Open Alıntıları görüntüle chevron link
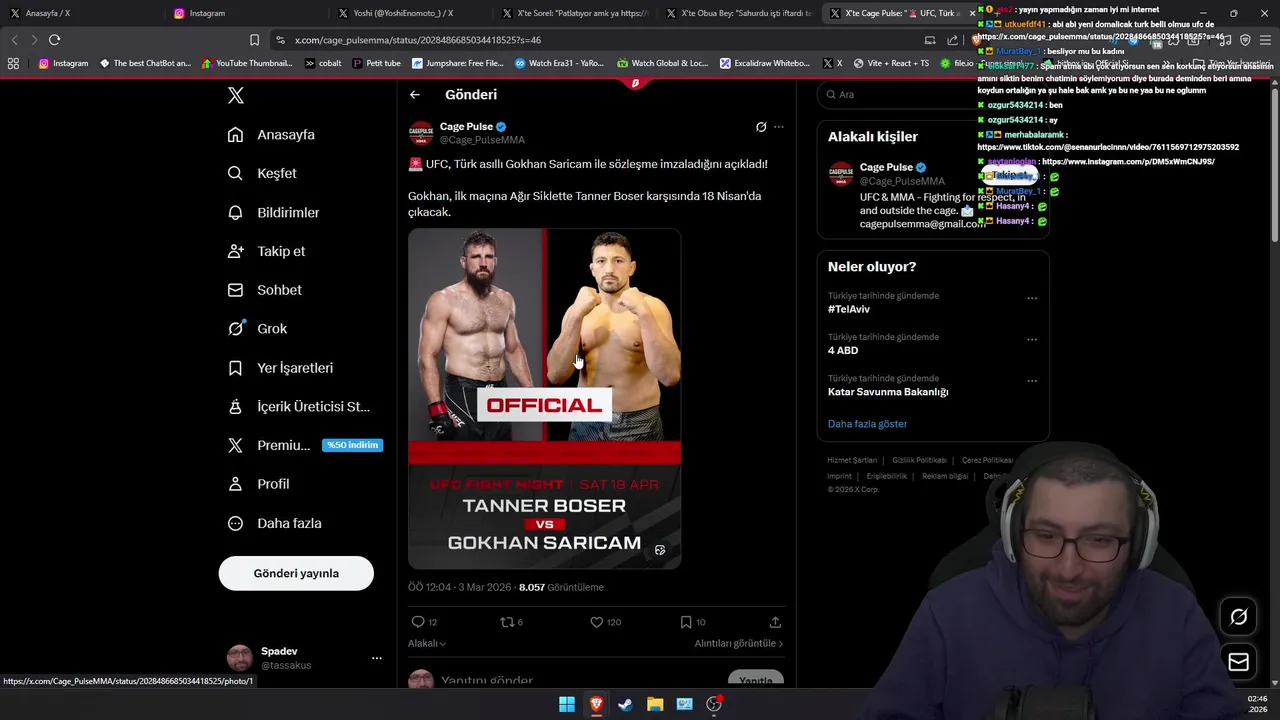 pos(739,644)
